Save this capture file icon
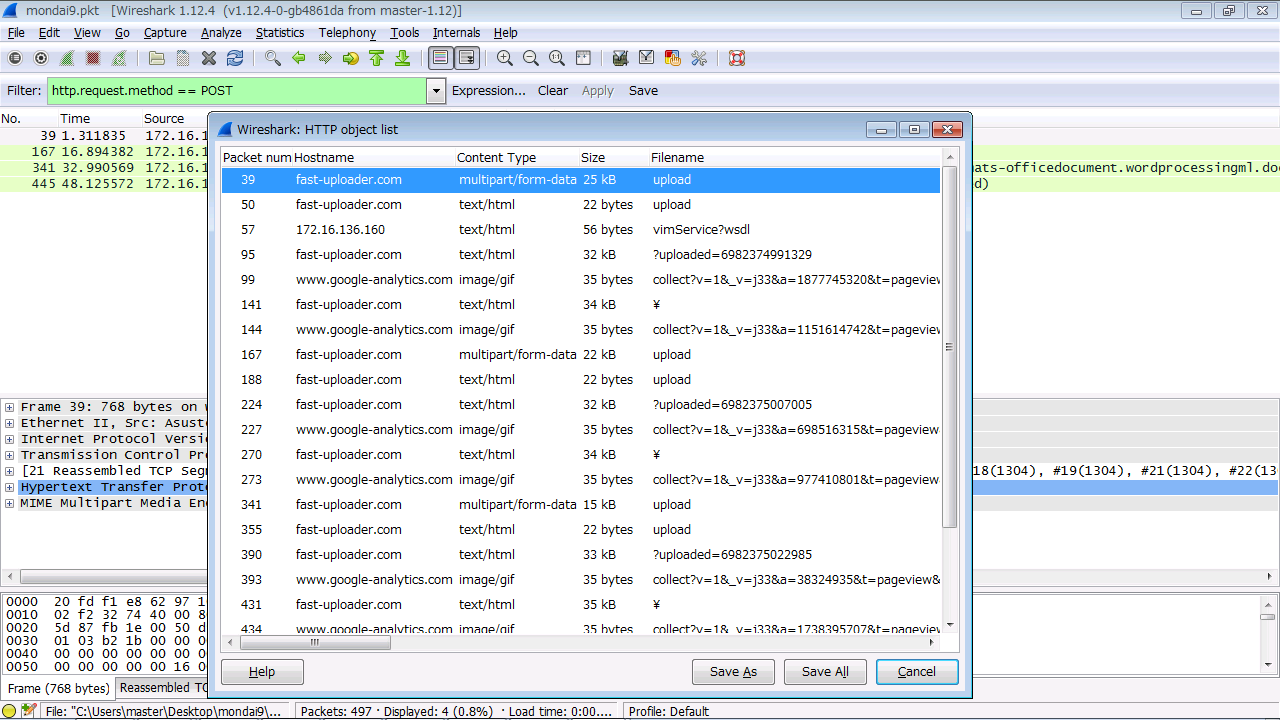This screenshot has width=1280, height=720. pos(182,58)
